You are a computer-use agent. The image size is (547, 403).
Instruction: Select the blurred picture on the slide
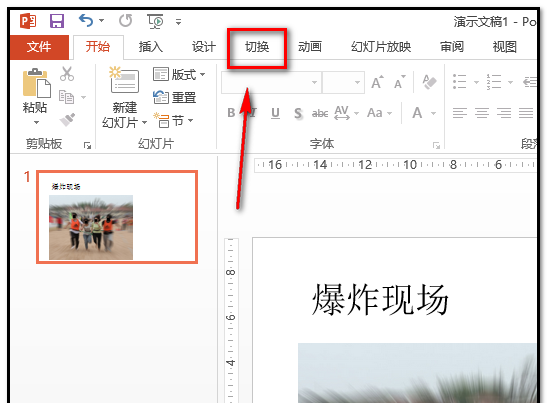pos(417,373)
